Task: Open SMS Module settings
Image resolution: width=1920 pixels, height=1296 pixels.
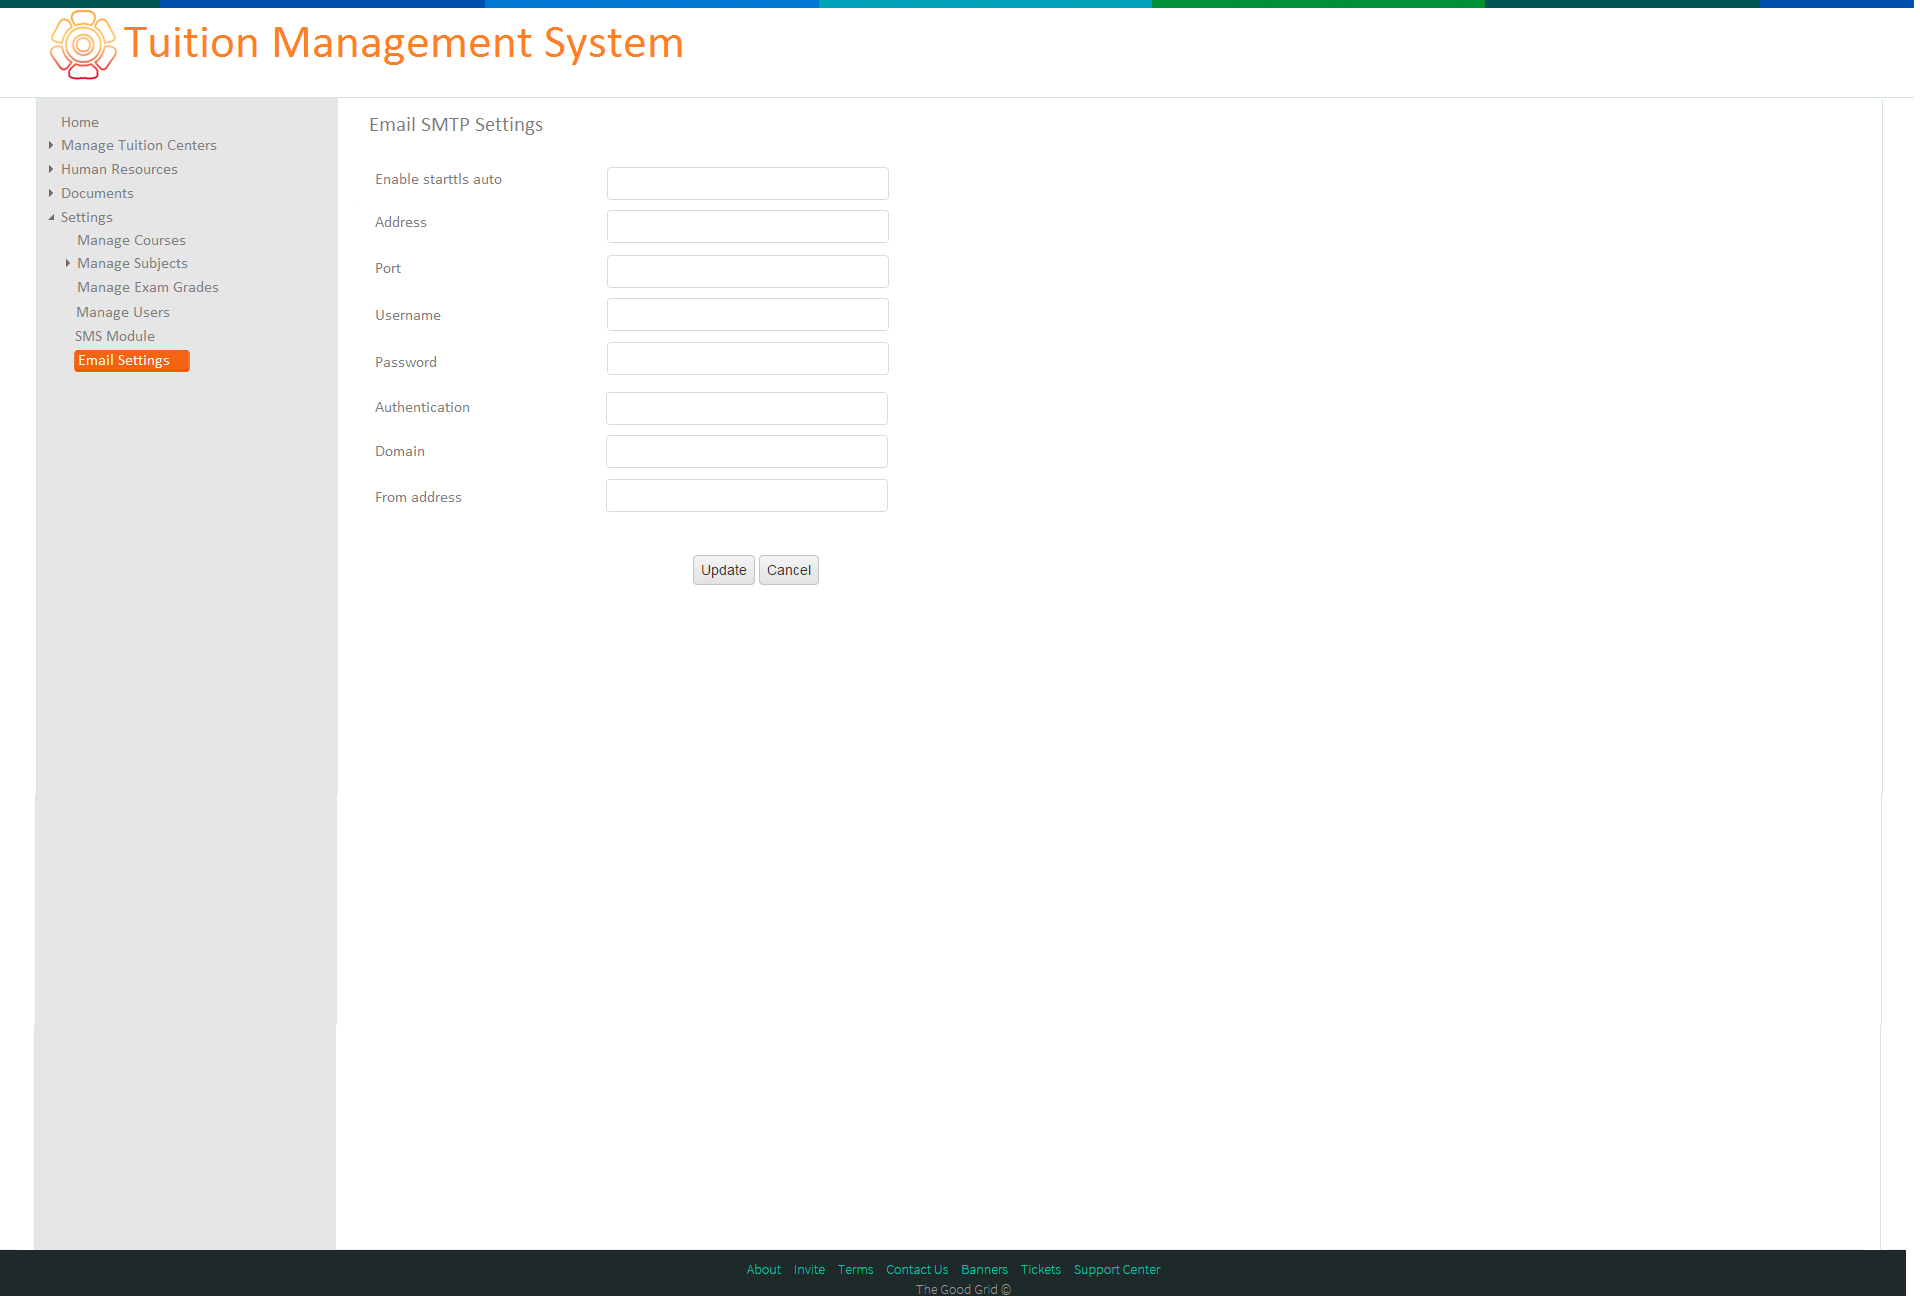Action: [x=115, y=336]
